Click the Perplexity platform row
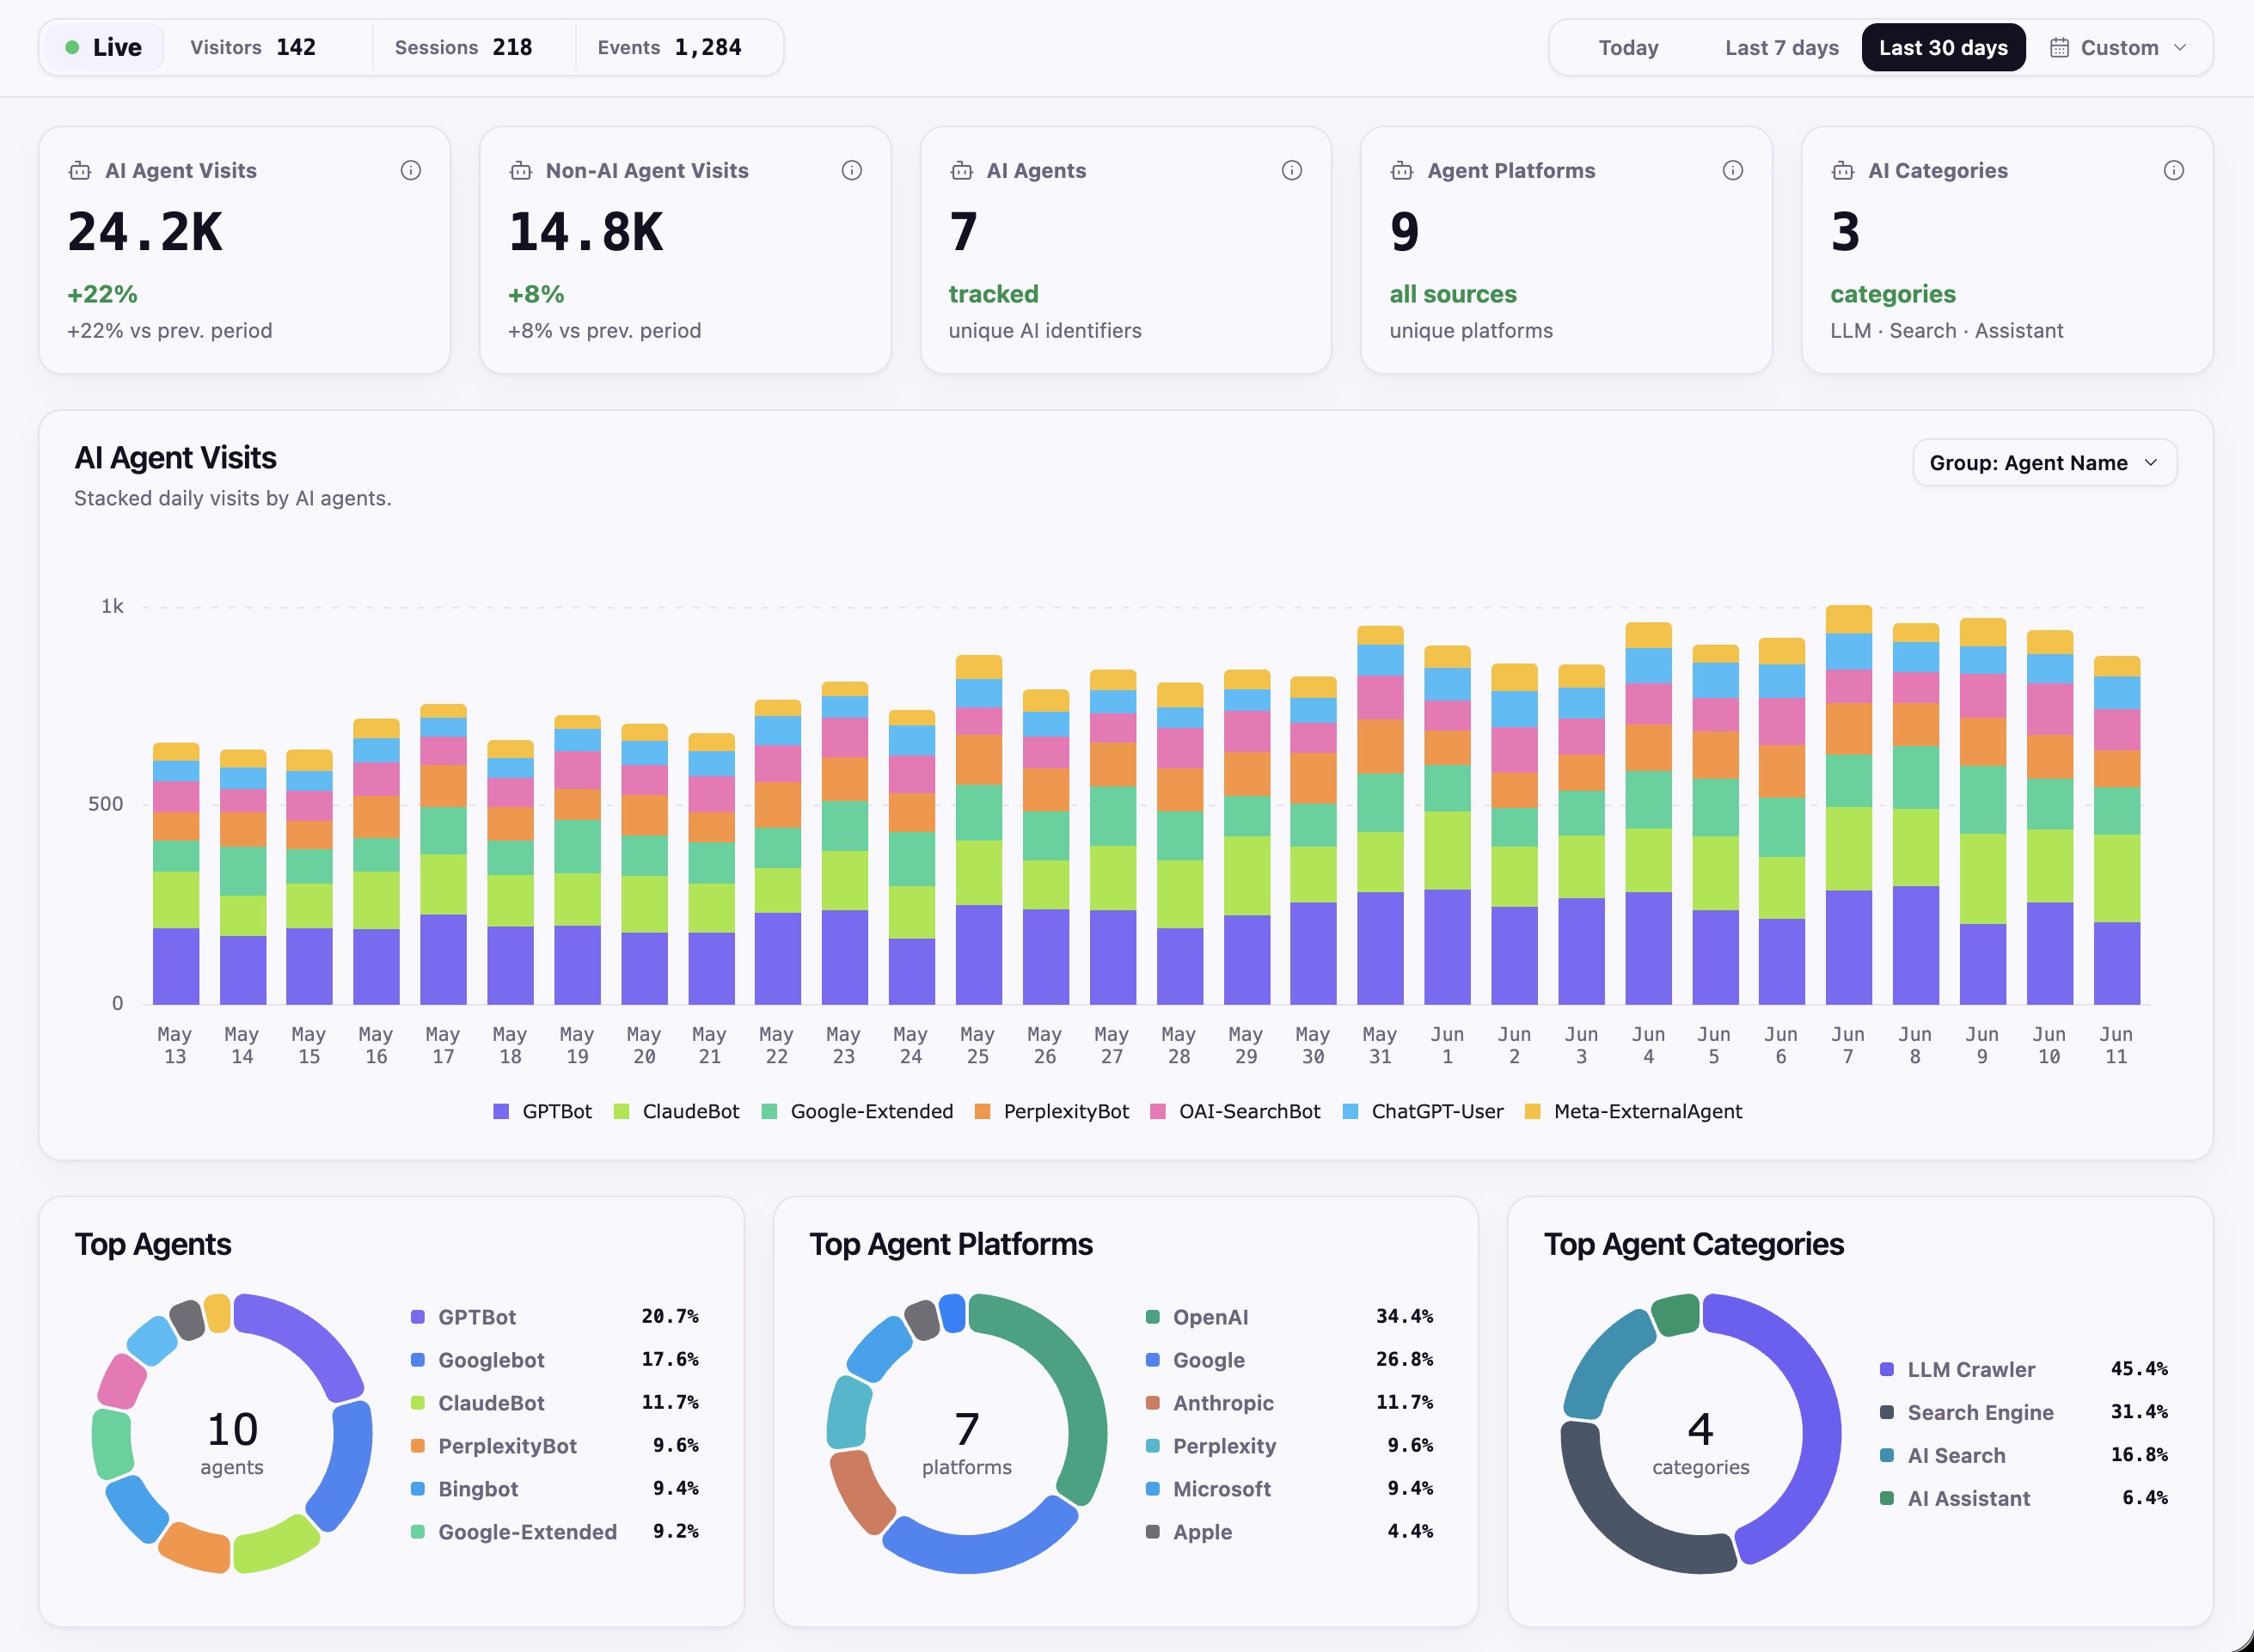The image size is (2254, 1652). click(1289, 1446)
